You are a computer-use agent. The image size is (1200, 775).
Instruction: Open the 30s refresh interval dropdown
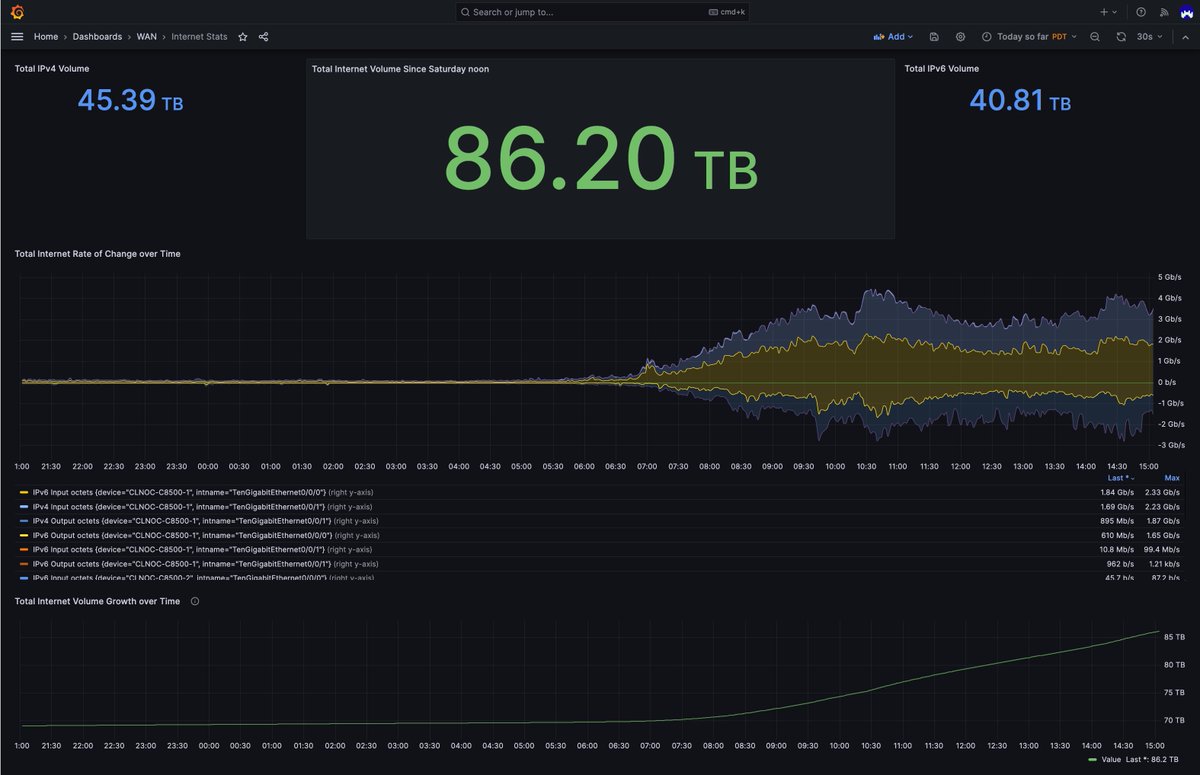coord(1150,36)
